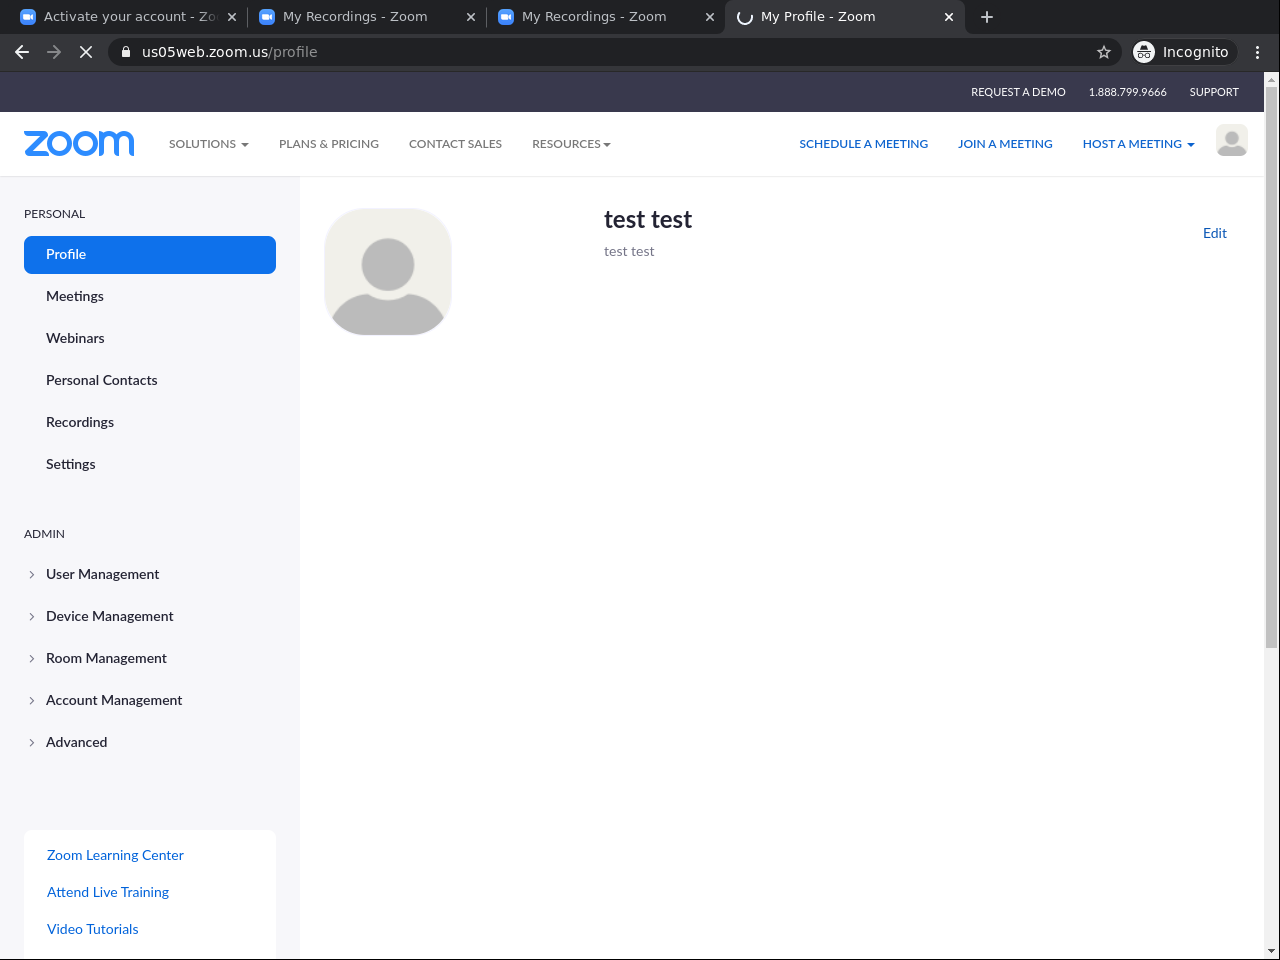Open Webinars in the sidebar
Viewport: 1280px width, 960px height.
pyautogui.click(x=75, y=338)
